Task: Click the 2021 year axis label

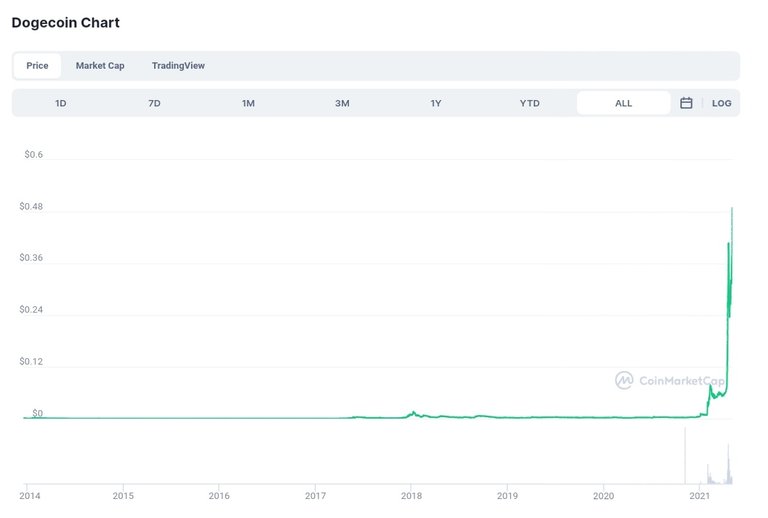Action: tap(699, 496)
